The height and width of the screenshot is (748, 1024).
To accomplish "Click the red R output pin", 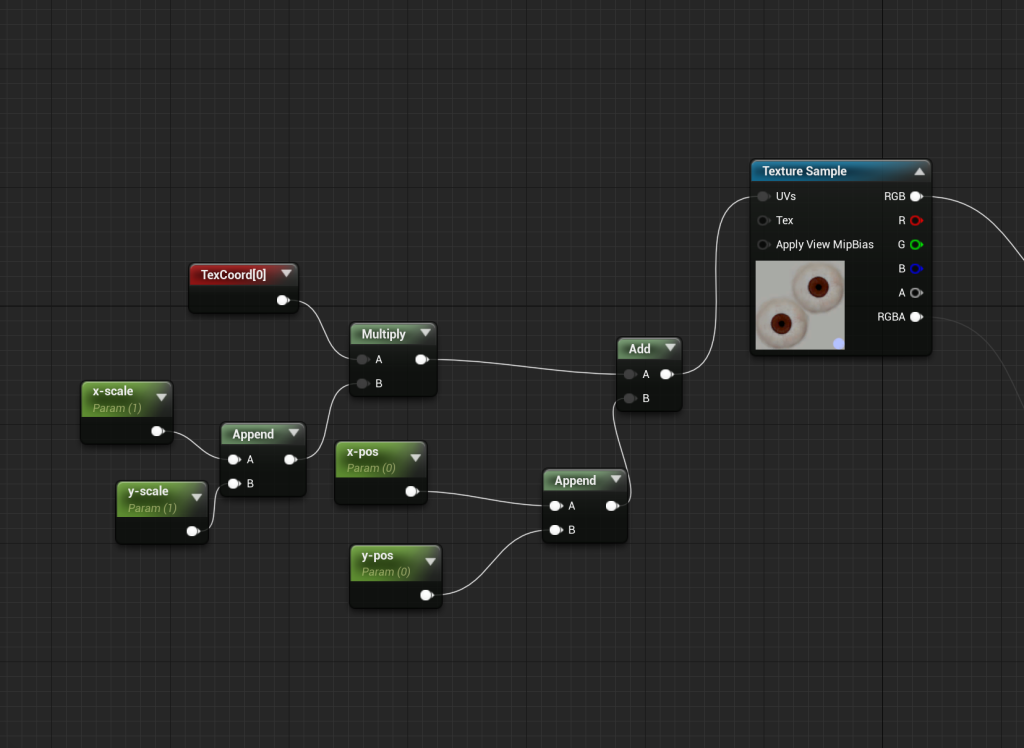I will [x=915, y=221].
